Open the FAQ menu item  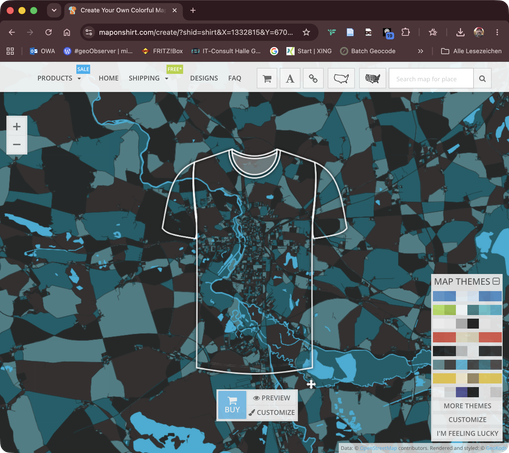[x=235, y=78]
